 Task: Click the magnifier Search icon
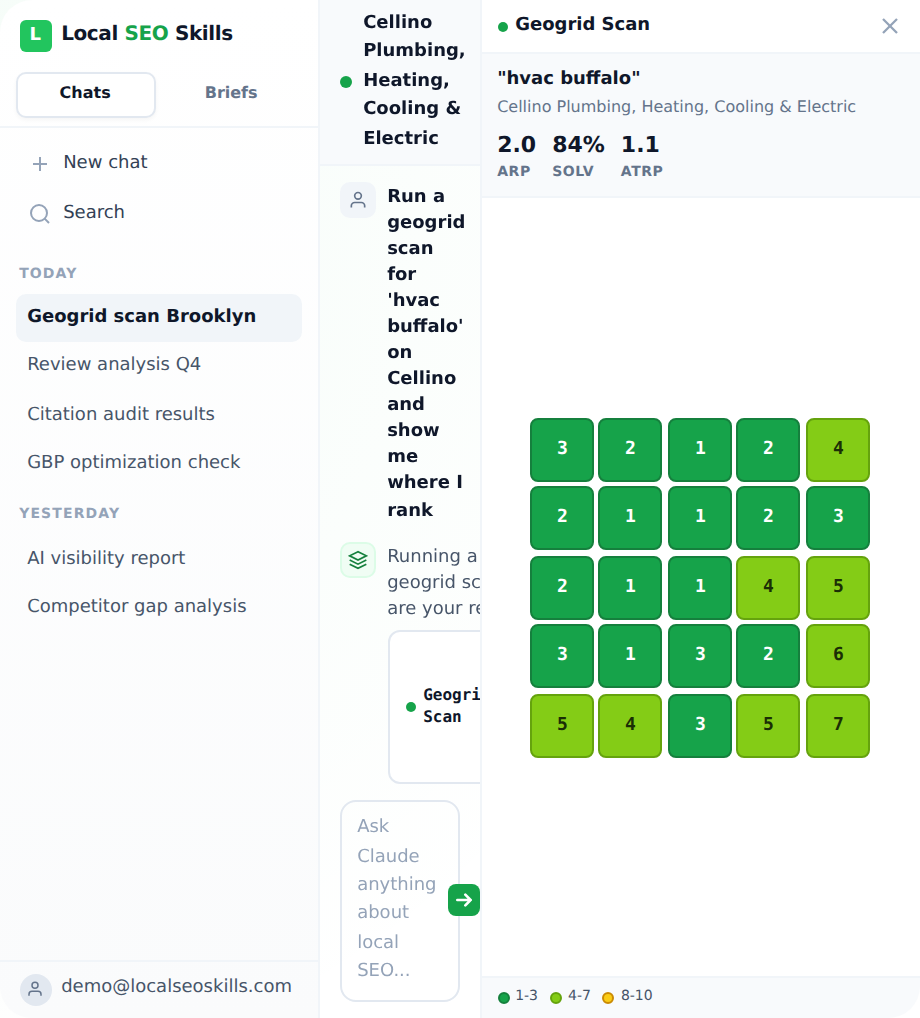click(x=40, y=213)
